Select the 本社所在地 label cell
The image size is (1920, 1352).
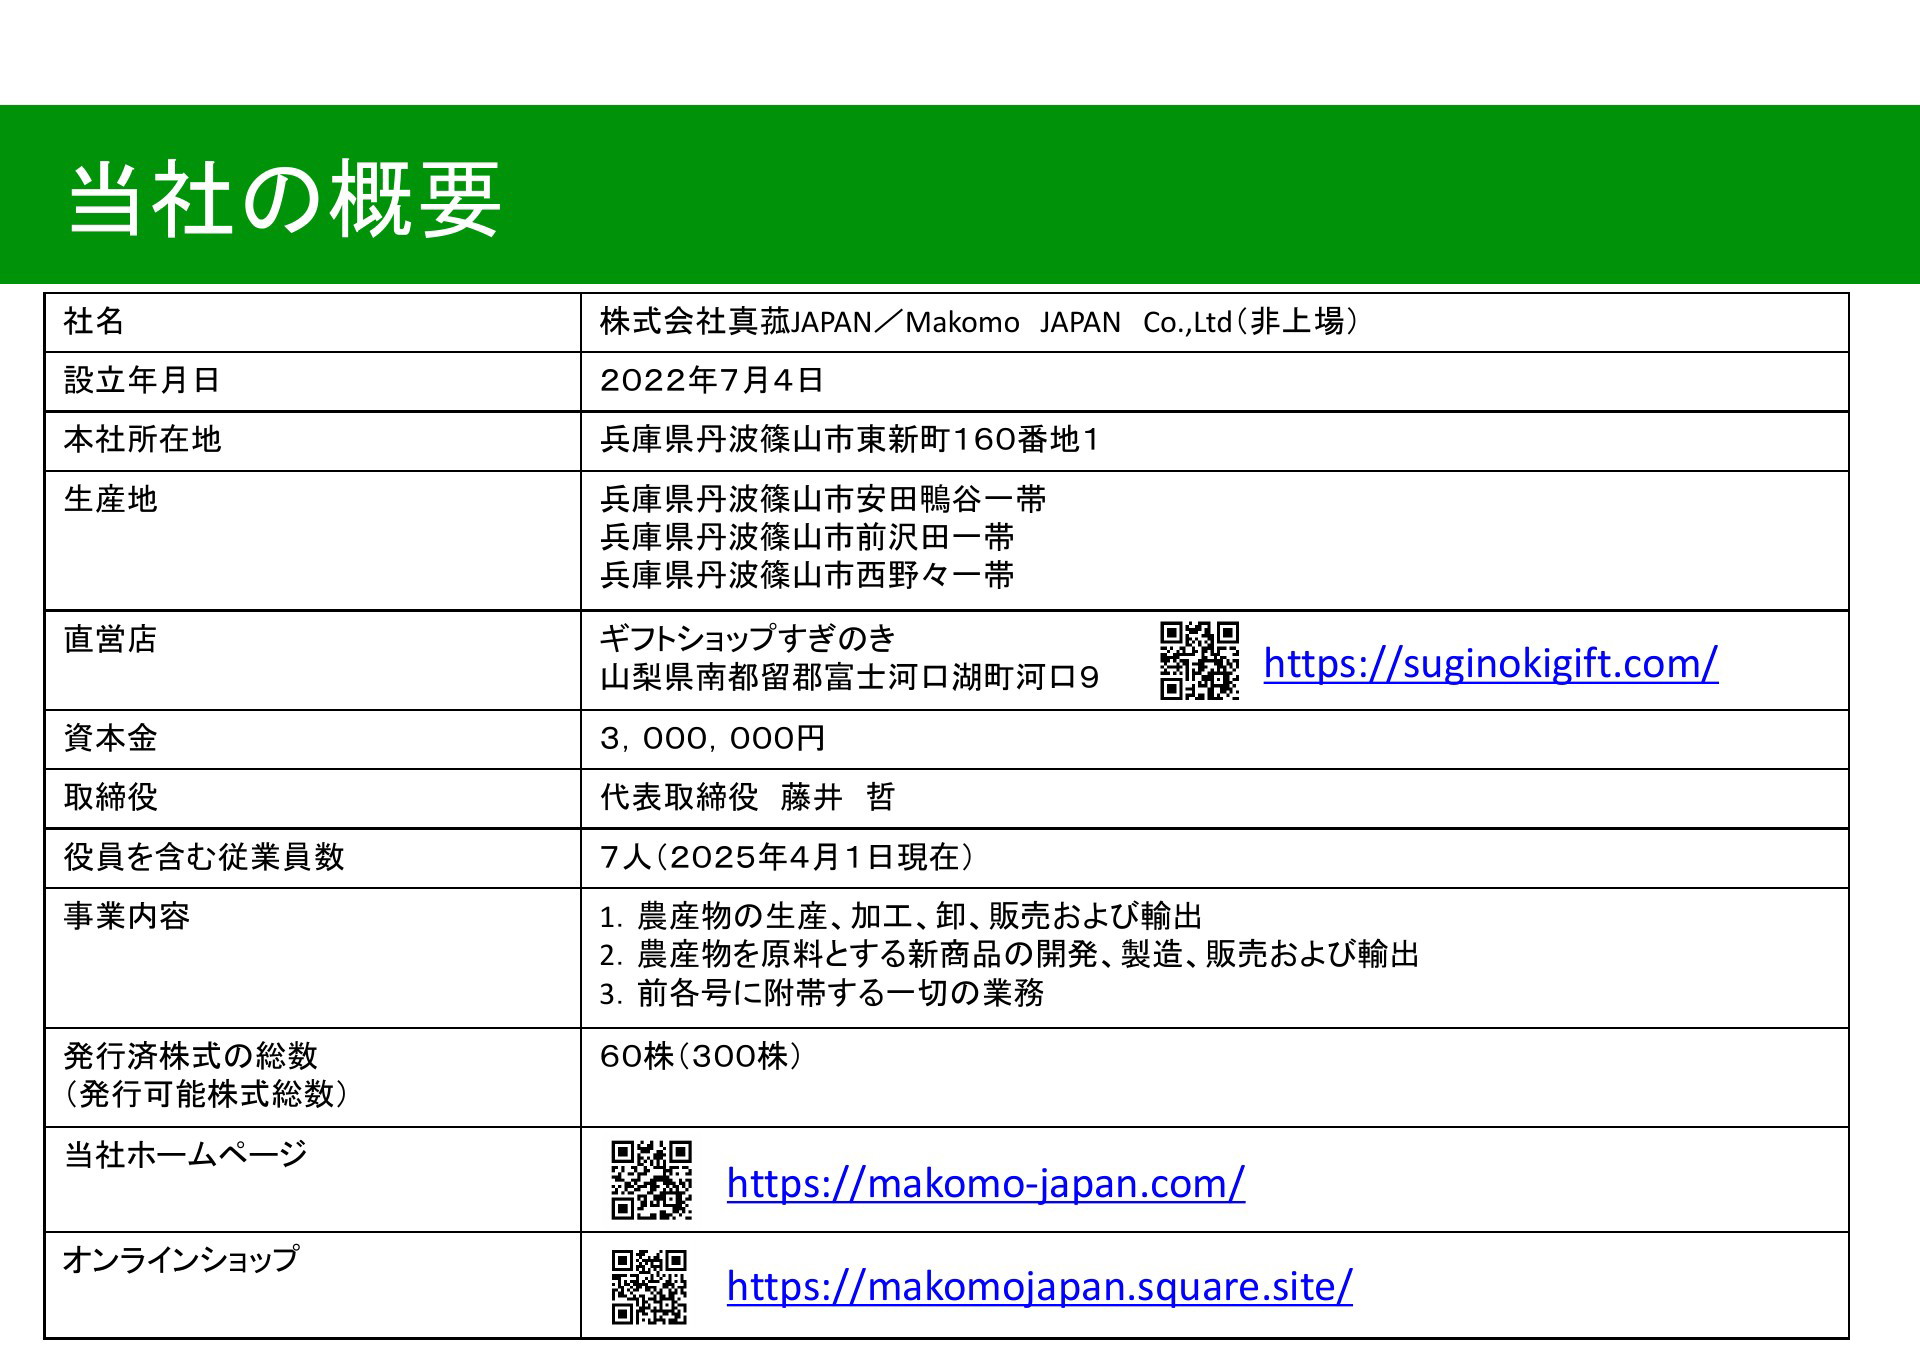[x=312, y=440]
